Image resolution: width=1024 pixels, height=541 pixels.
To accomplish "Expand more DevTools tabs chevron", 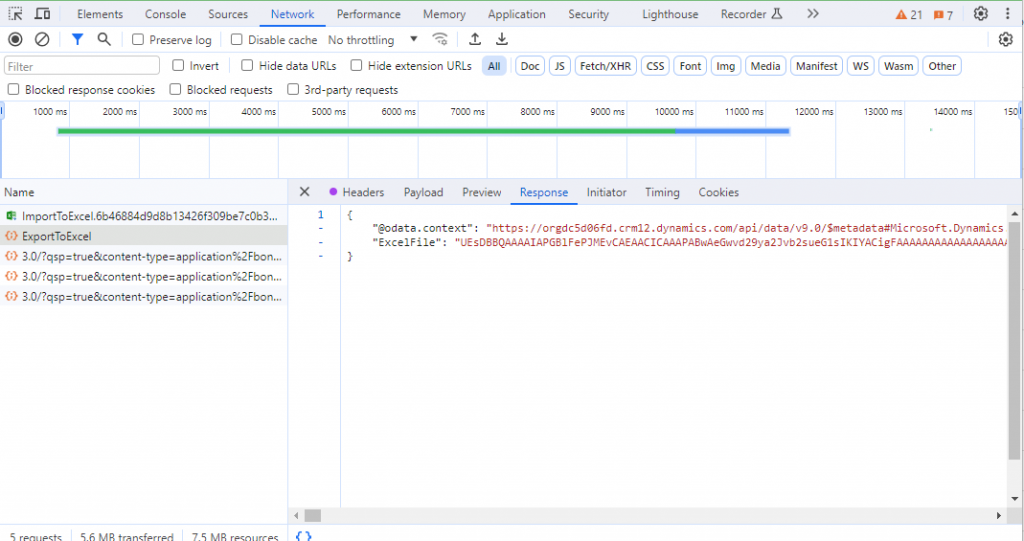I will pyautogui.click(x=812, y=14).
